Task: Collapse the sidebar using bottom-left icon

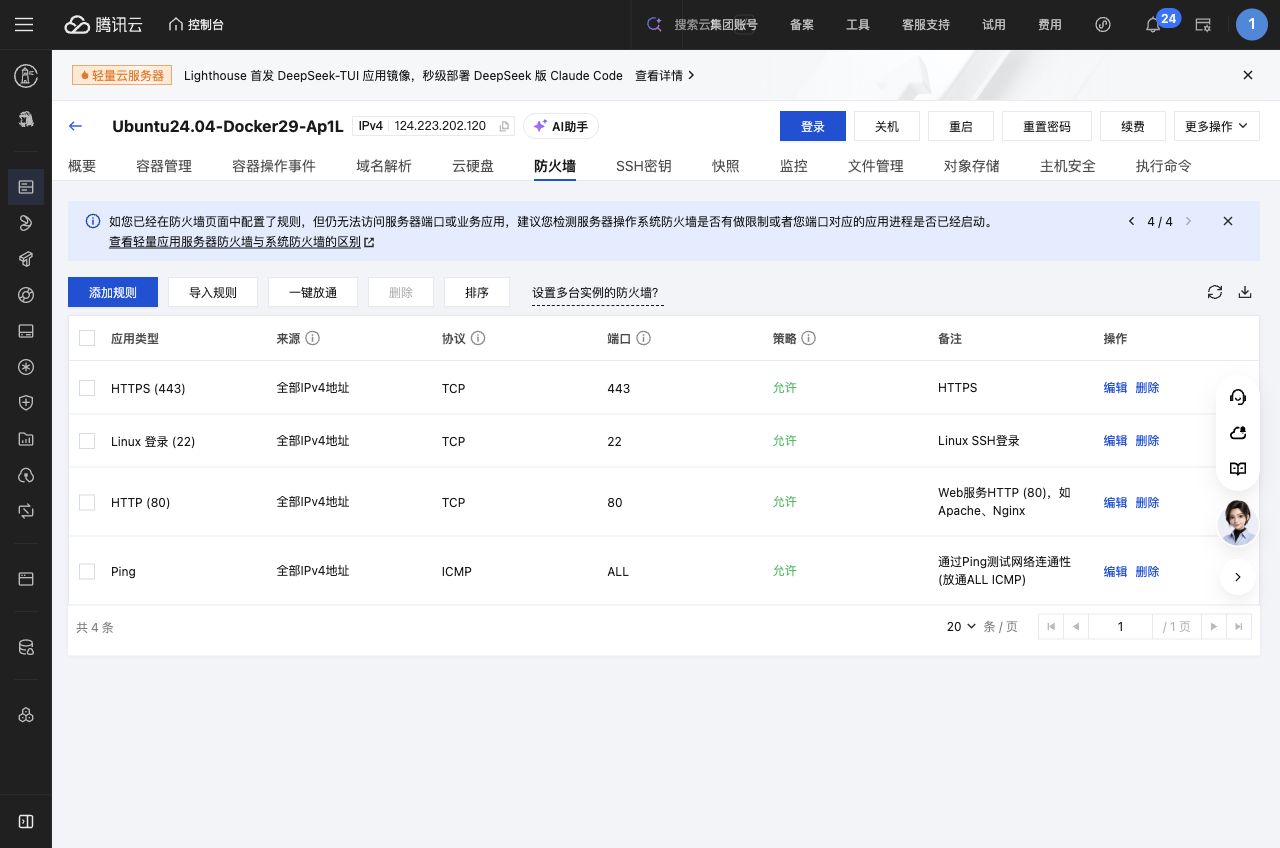Action: coord(26,821)
